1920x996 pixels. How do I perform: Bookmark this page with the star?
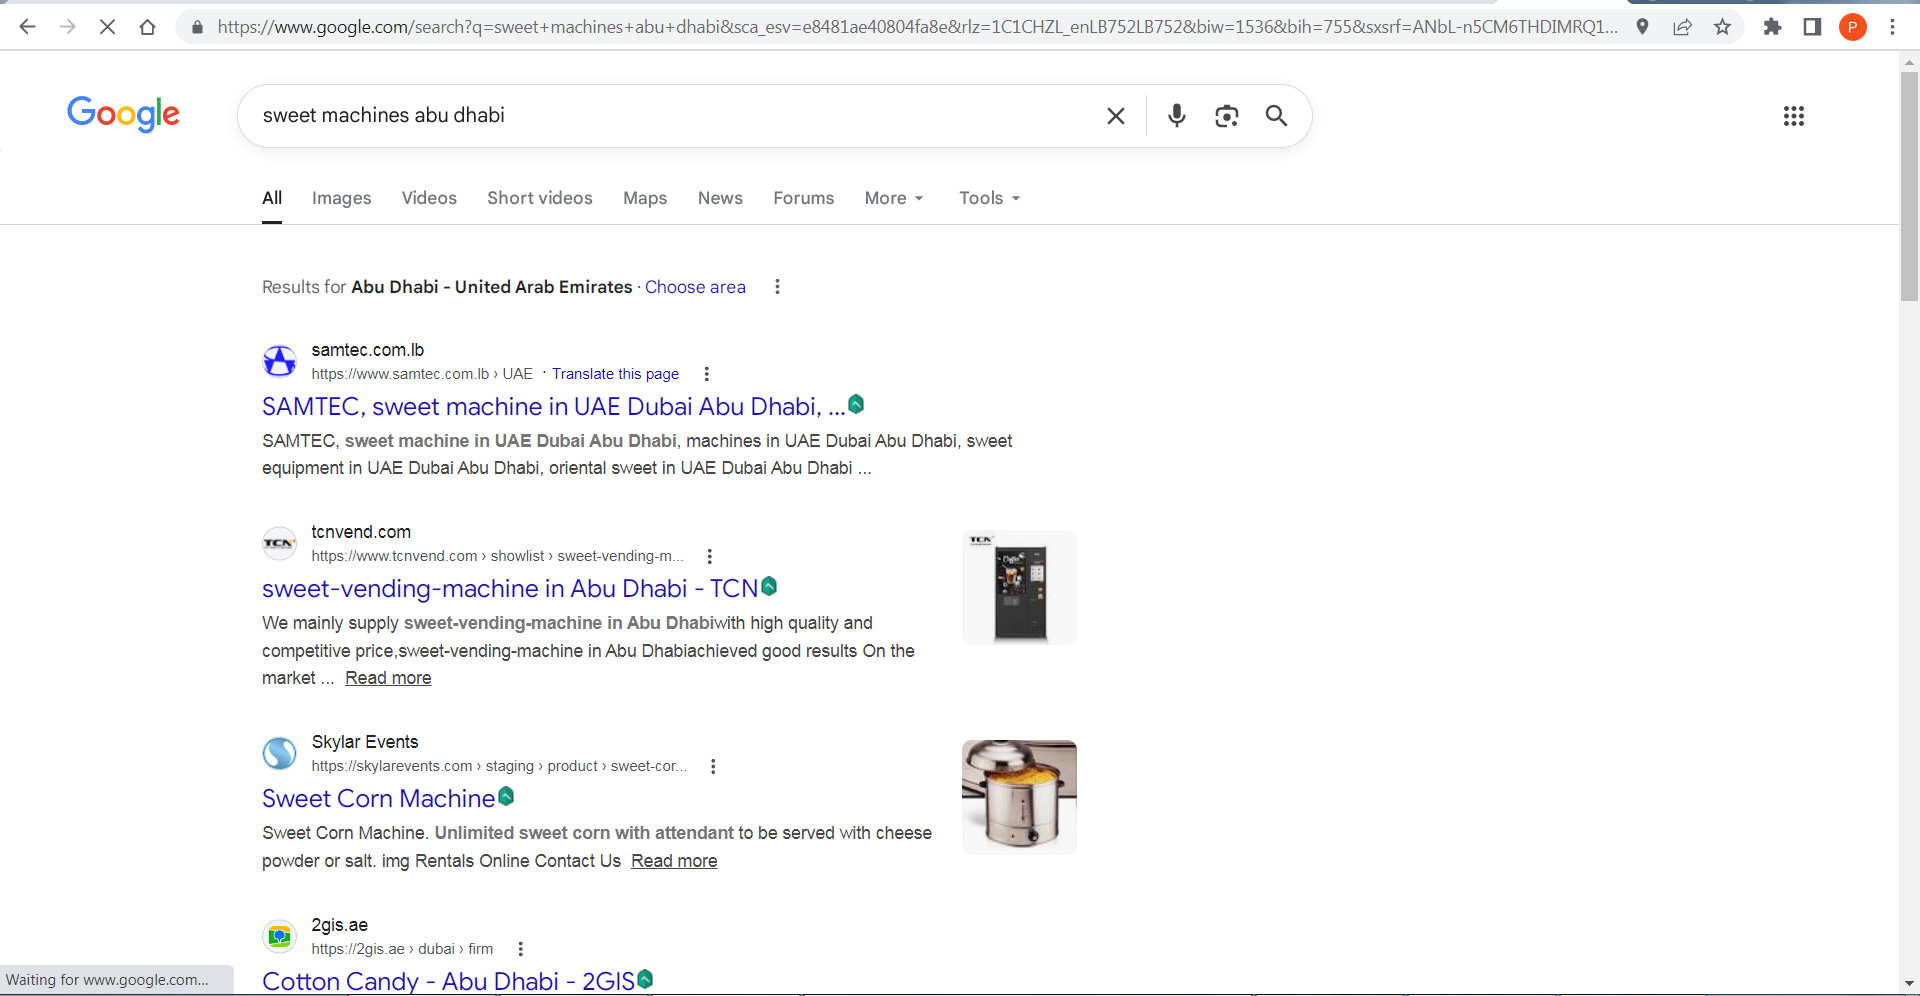tap(1722, 27)
